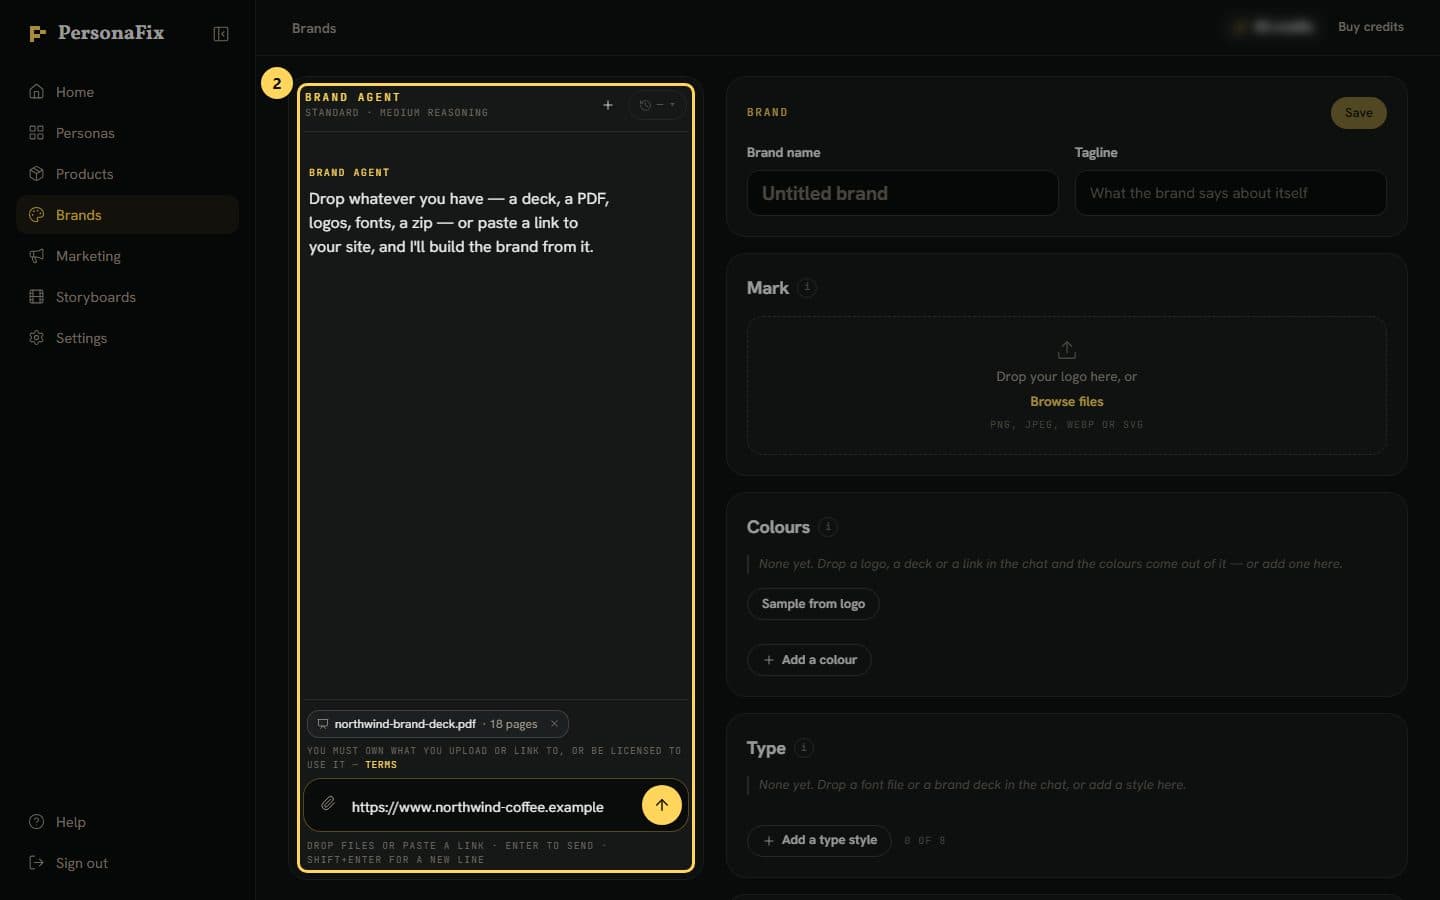Click the paperclip attach icon

pyautogui.click(x=328, y=804)
